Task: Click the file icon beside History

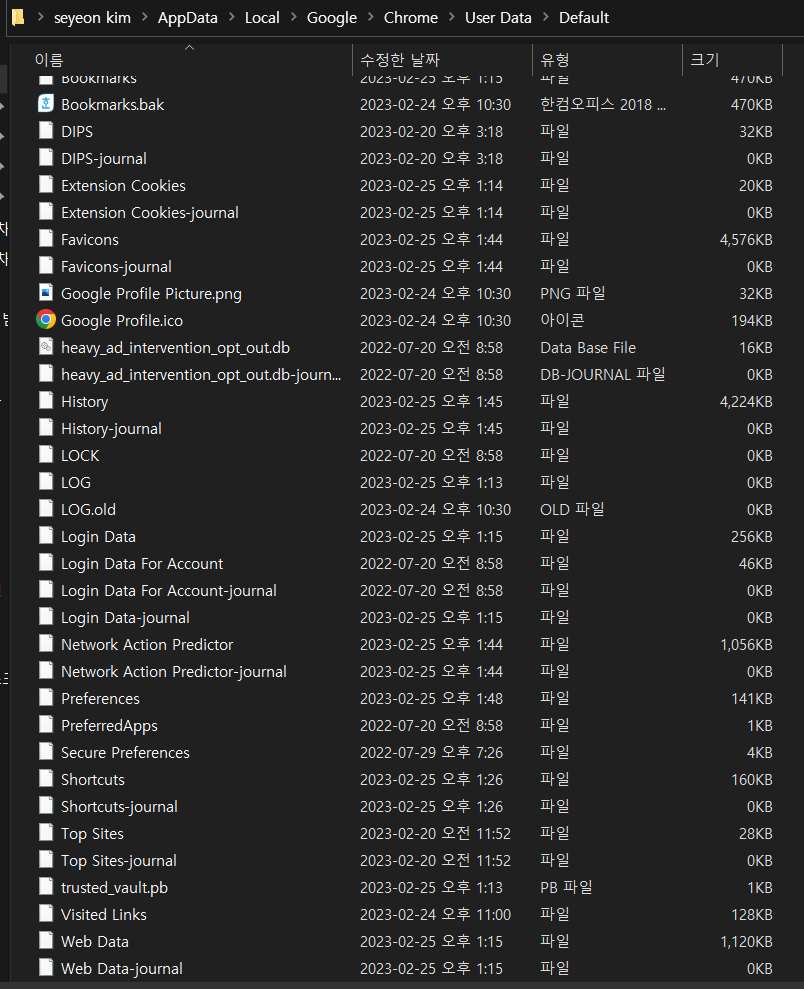Action: 46,401
